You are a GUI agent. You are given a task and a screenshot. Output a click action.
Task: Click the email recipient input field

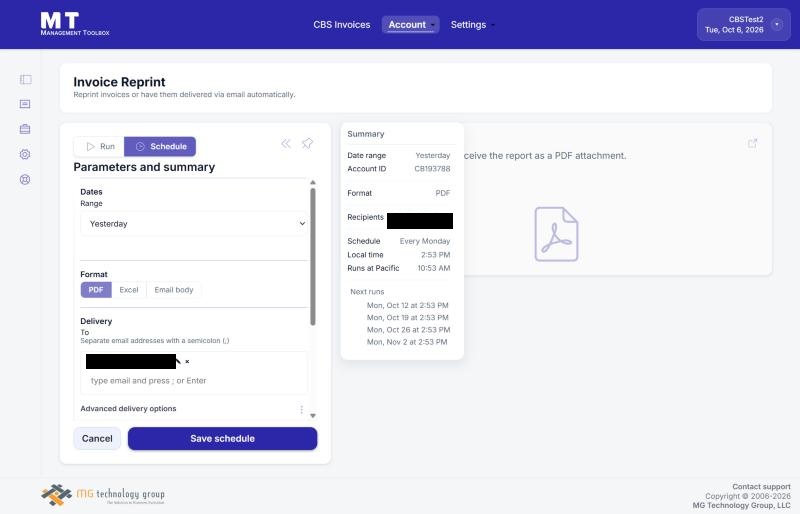[194, 381]
